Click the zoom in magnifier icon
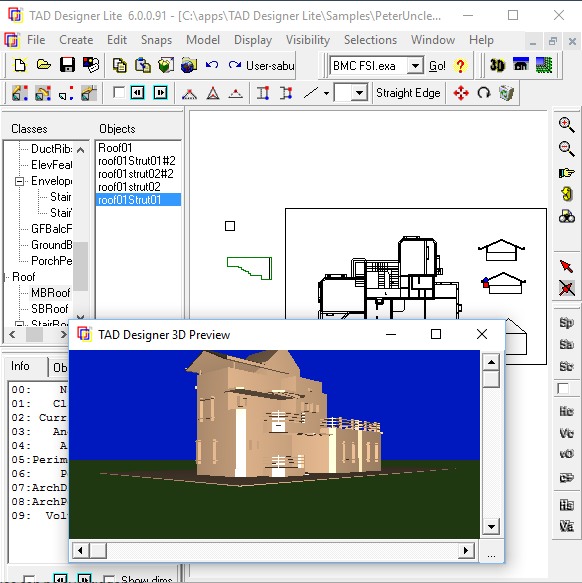The width and height of the screenshot is (582, 583). tap(566, 125)
